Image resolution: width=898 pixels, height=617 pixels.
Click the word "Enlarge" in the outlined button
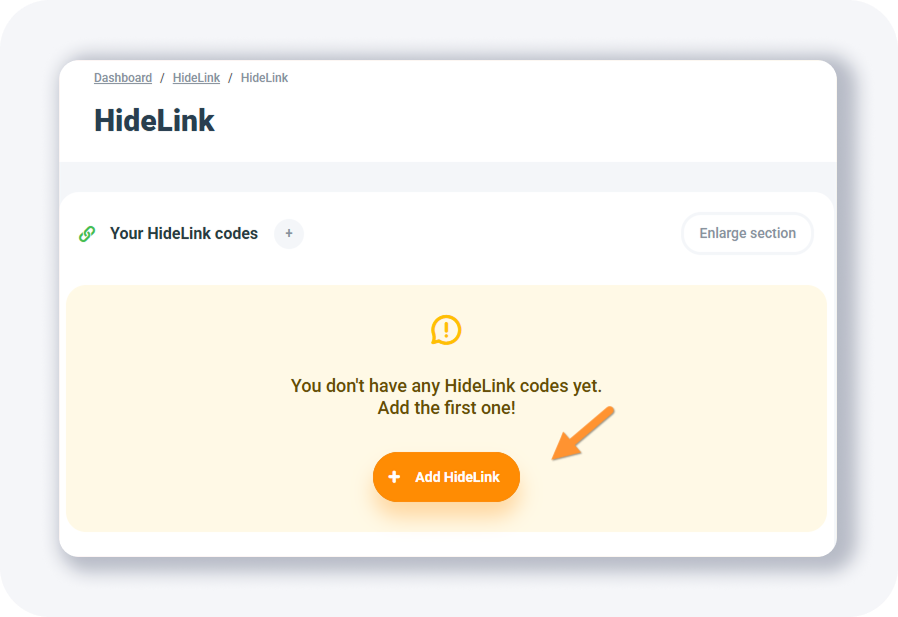pos(724,234)
